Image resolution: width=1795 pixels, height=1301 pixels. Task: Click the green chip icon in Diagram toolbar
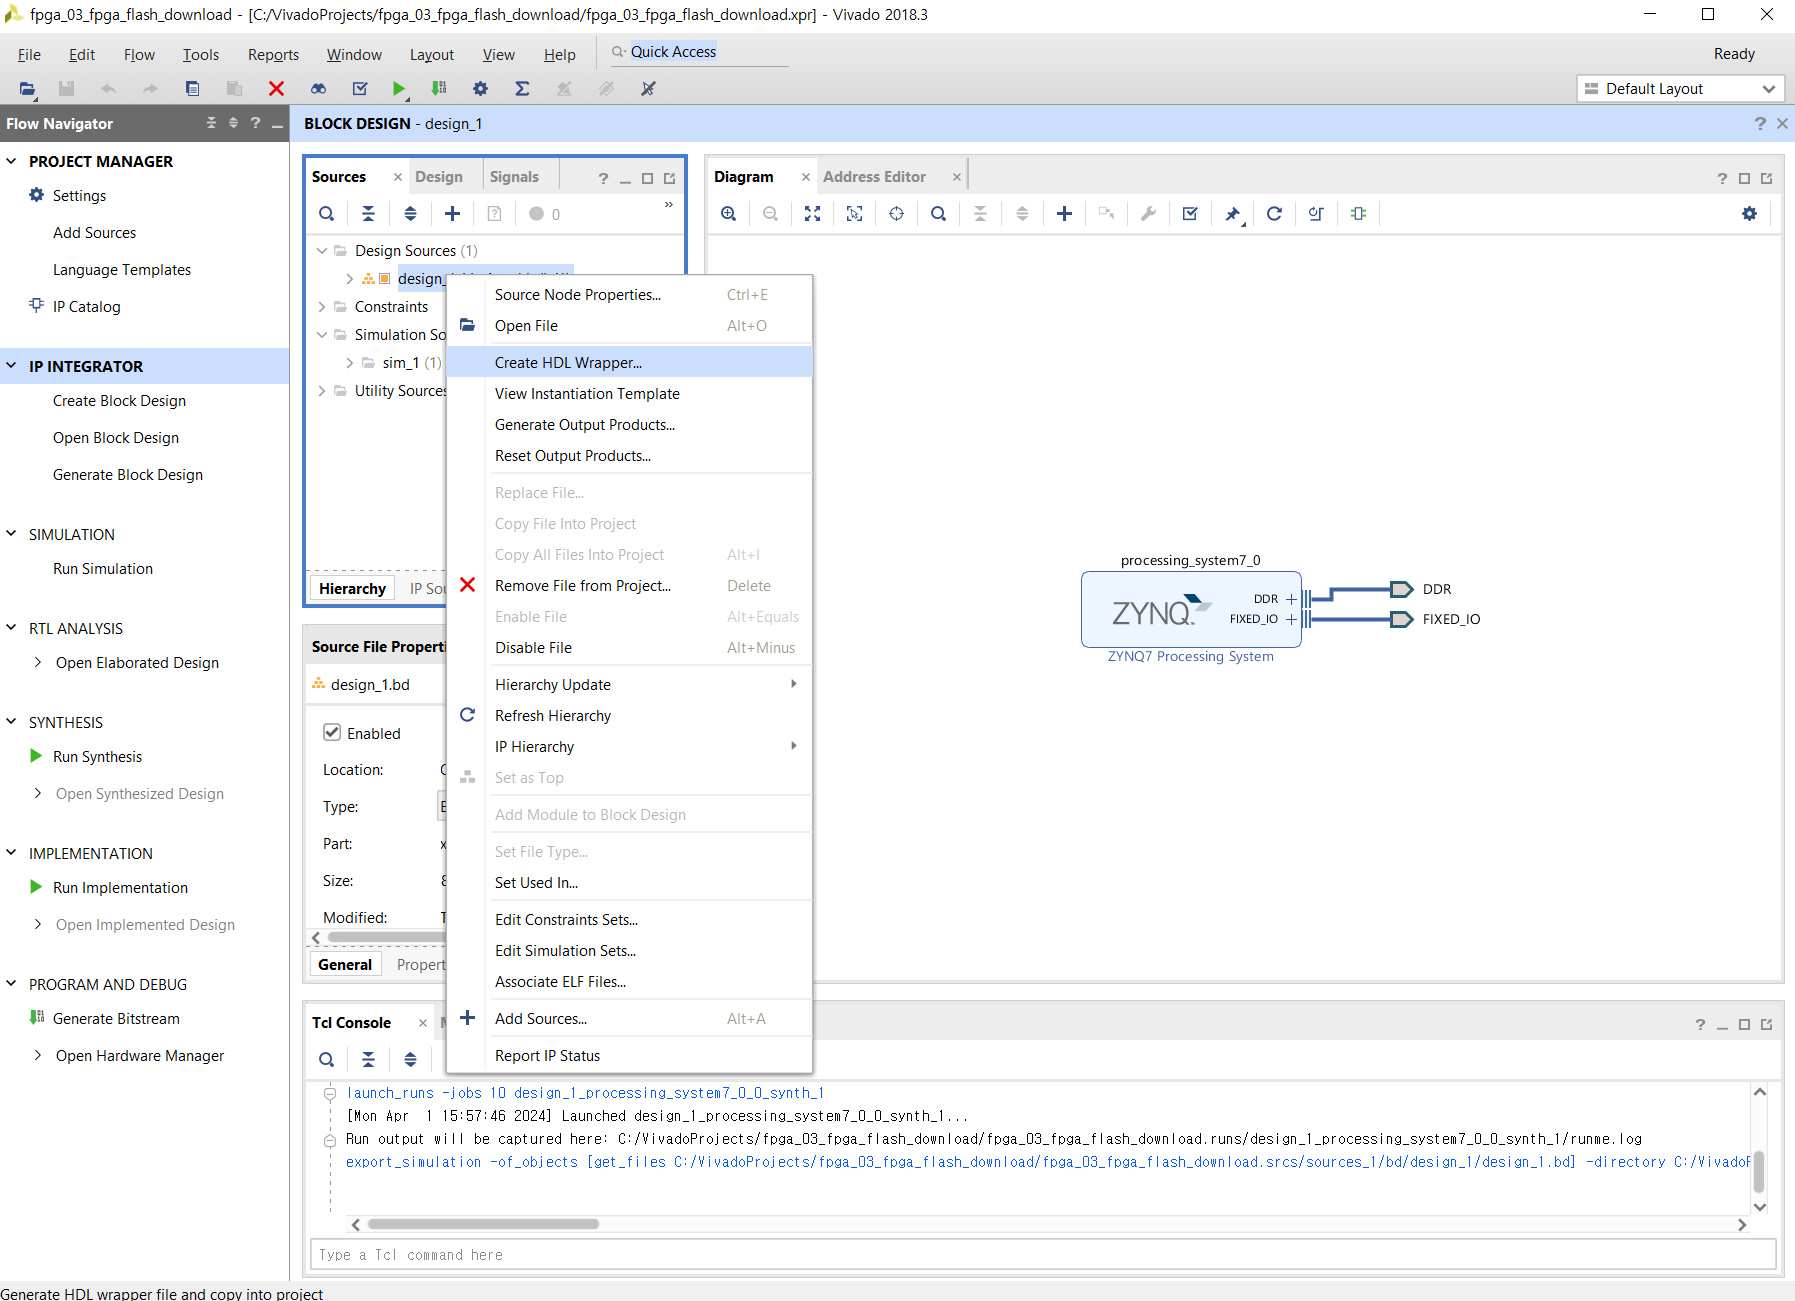1358,214
